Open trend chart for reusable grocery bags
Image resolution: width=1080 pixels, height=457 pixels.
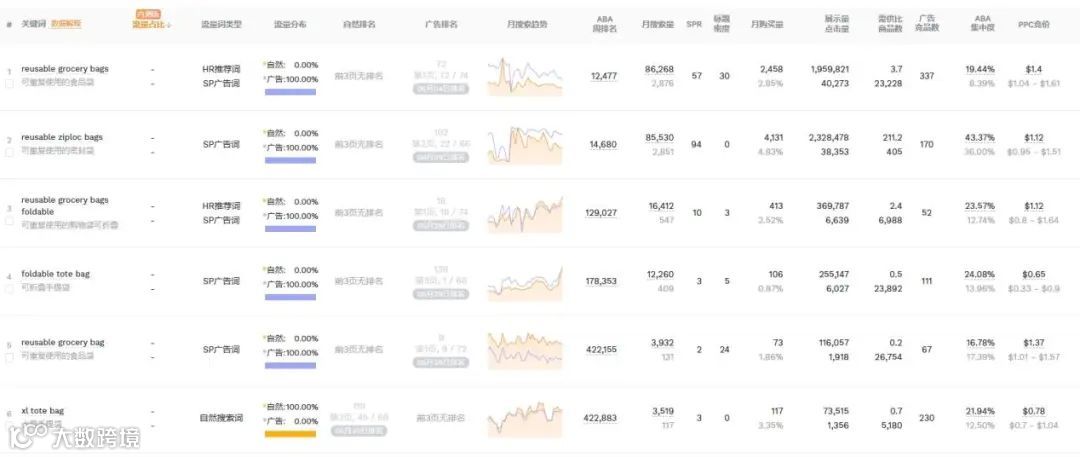[525, 76]
